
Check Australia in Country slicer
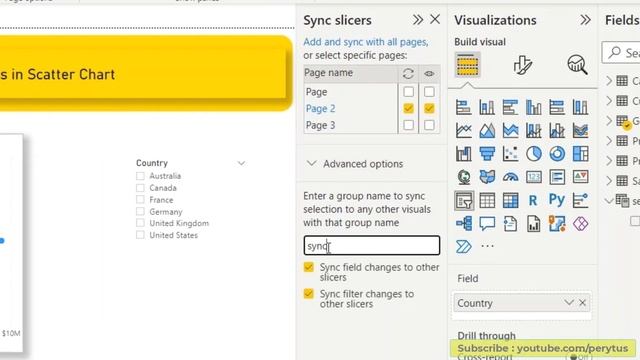tap(140, 176)
